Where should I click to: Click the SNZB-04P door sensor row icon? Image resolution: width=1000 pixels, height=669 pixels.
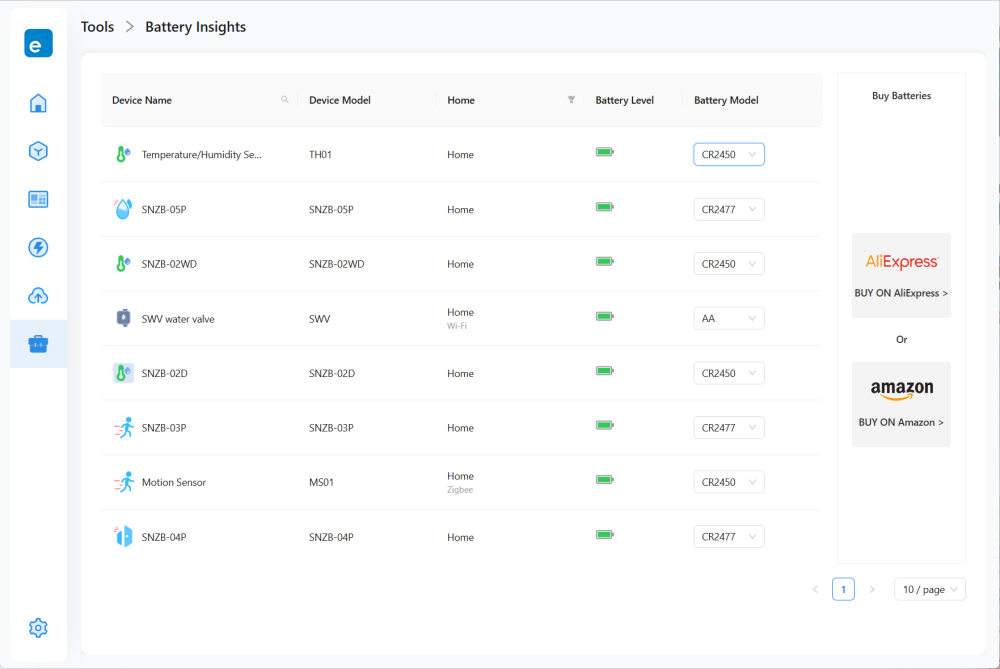tap(122, 537)
